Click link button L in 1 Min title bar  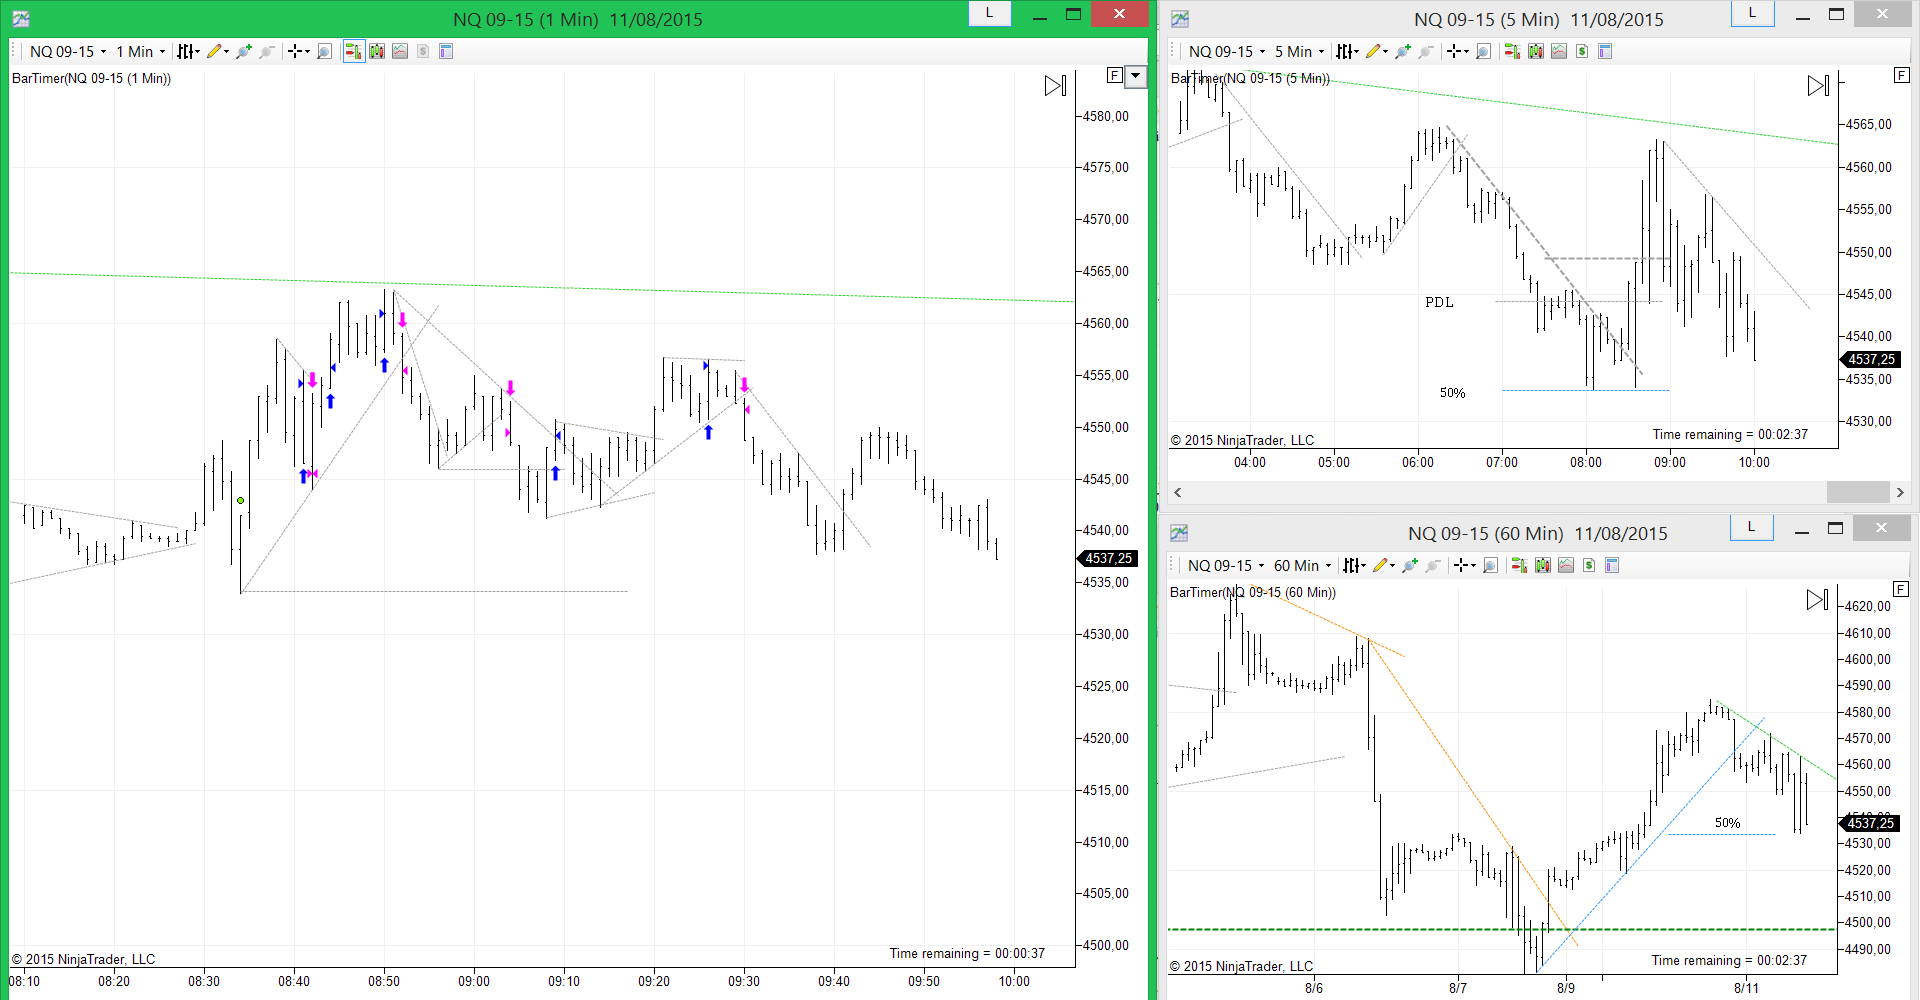tap(990, 13)
